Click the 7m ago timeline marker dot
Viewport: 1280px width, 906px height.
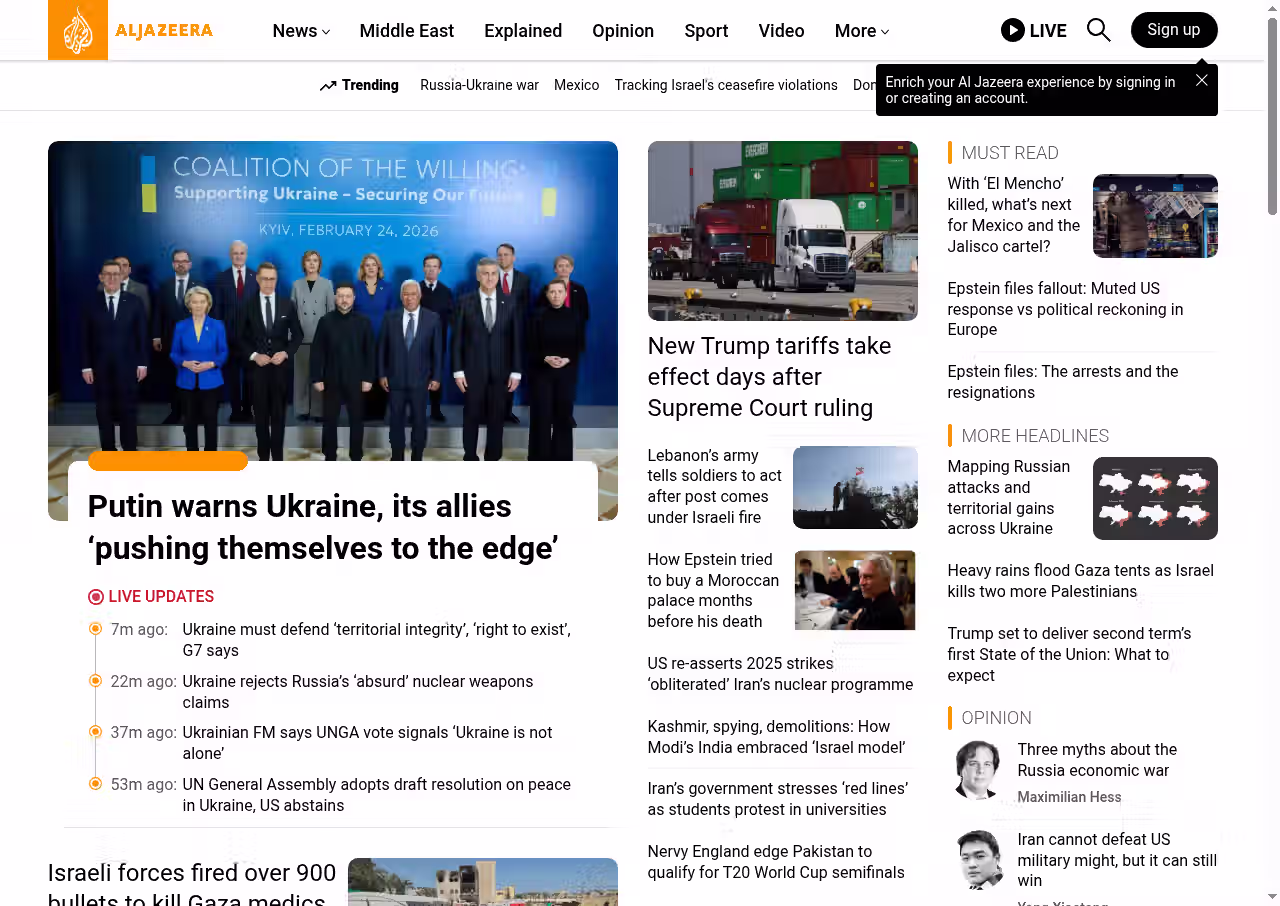96,629
